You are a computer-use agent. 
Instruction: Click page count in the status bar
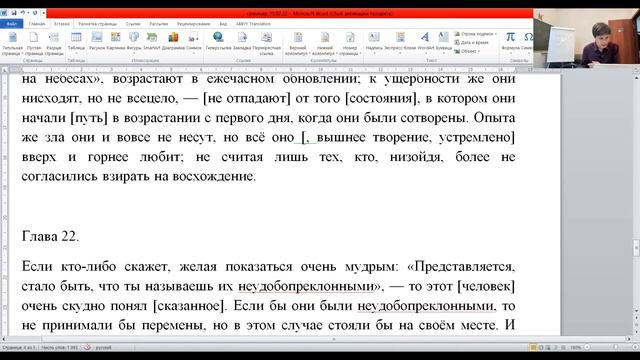(19, 348)
